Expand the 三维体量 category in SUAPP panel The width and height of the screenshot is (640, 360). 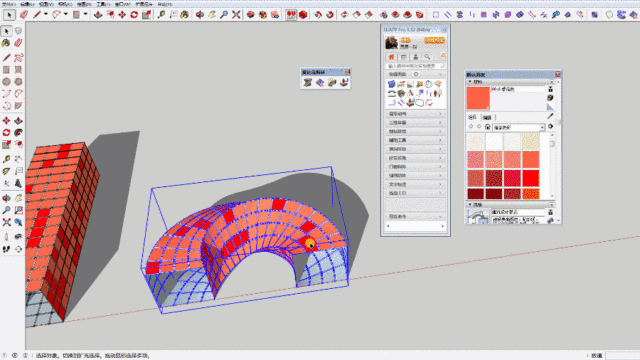coord(415,122)
